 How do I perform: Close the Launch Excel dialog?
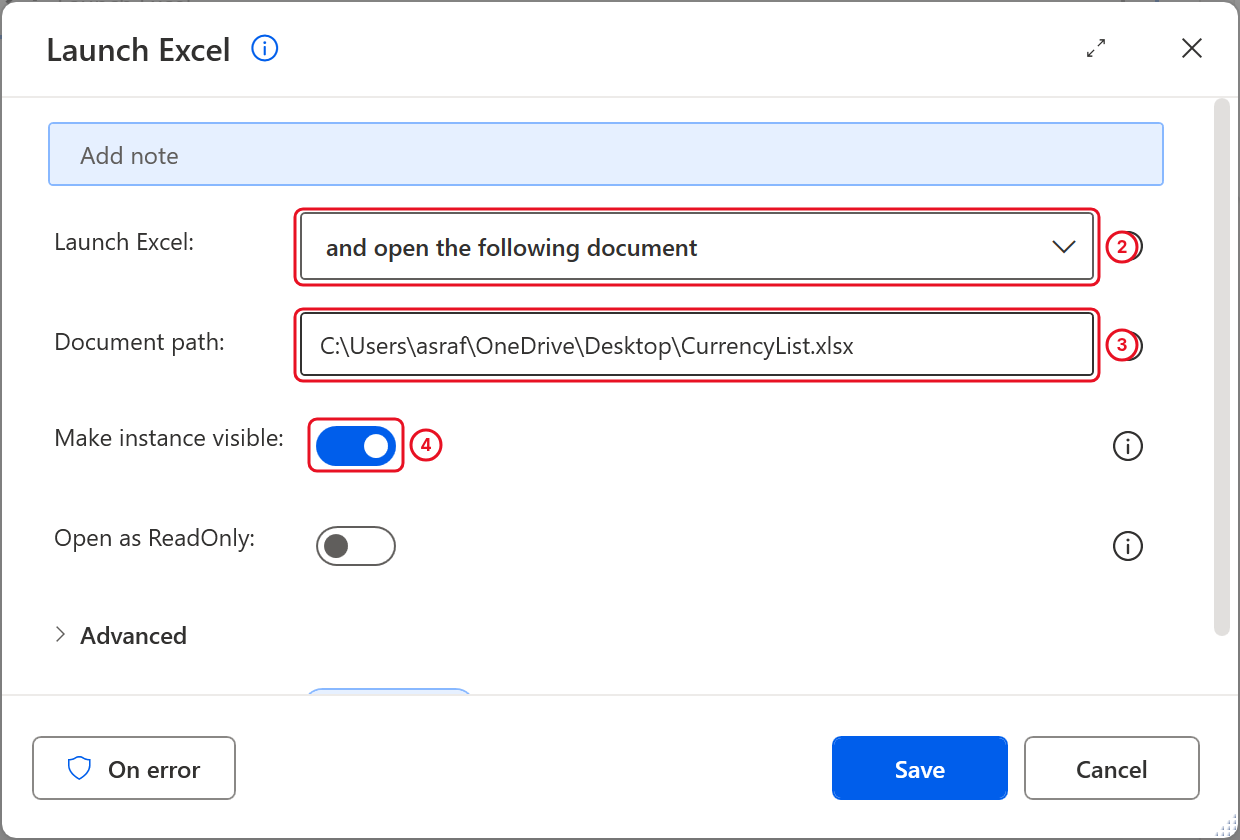pos(1192,48)
